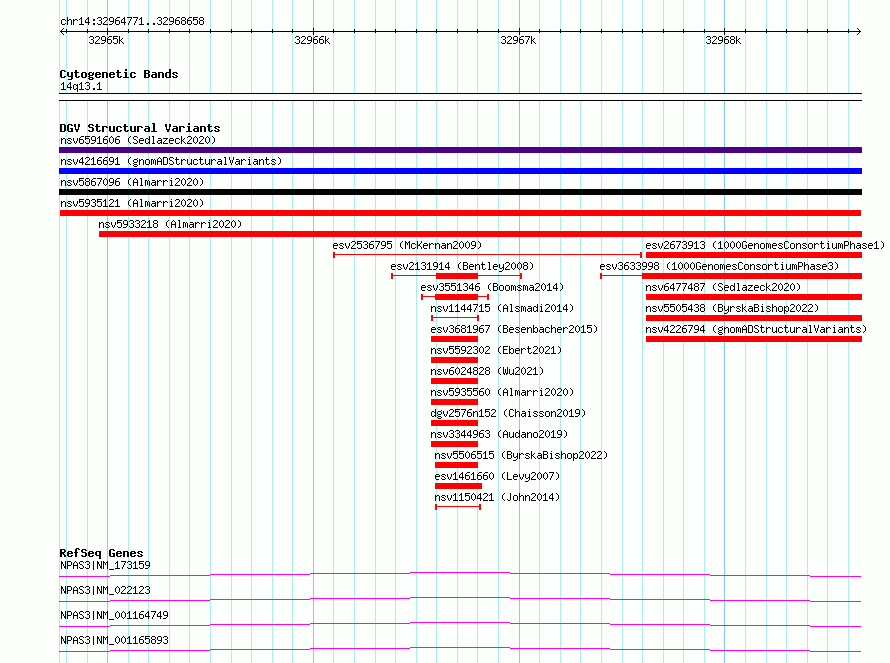Click the 32965k ruler tick label

[x=106, y=40]
